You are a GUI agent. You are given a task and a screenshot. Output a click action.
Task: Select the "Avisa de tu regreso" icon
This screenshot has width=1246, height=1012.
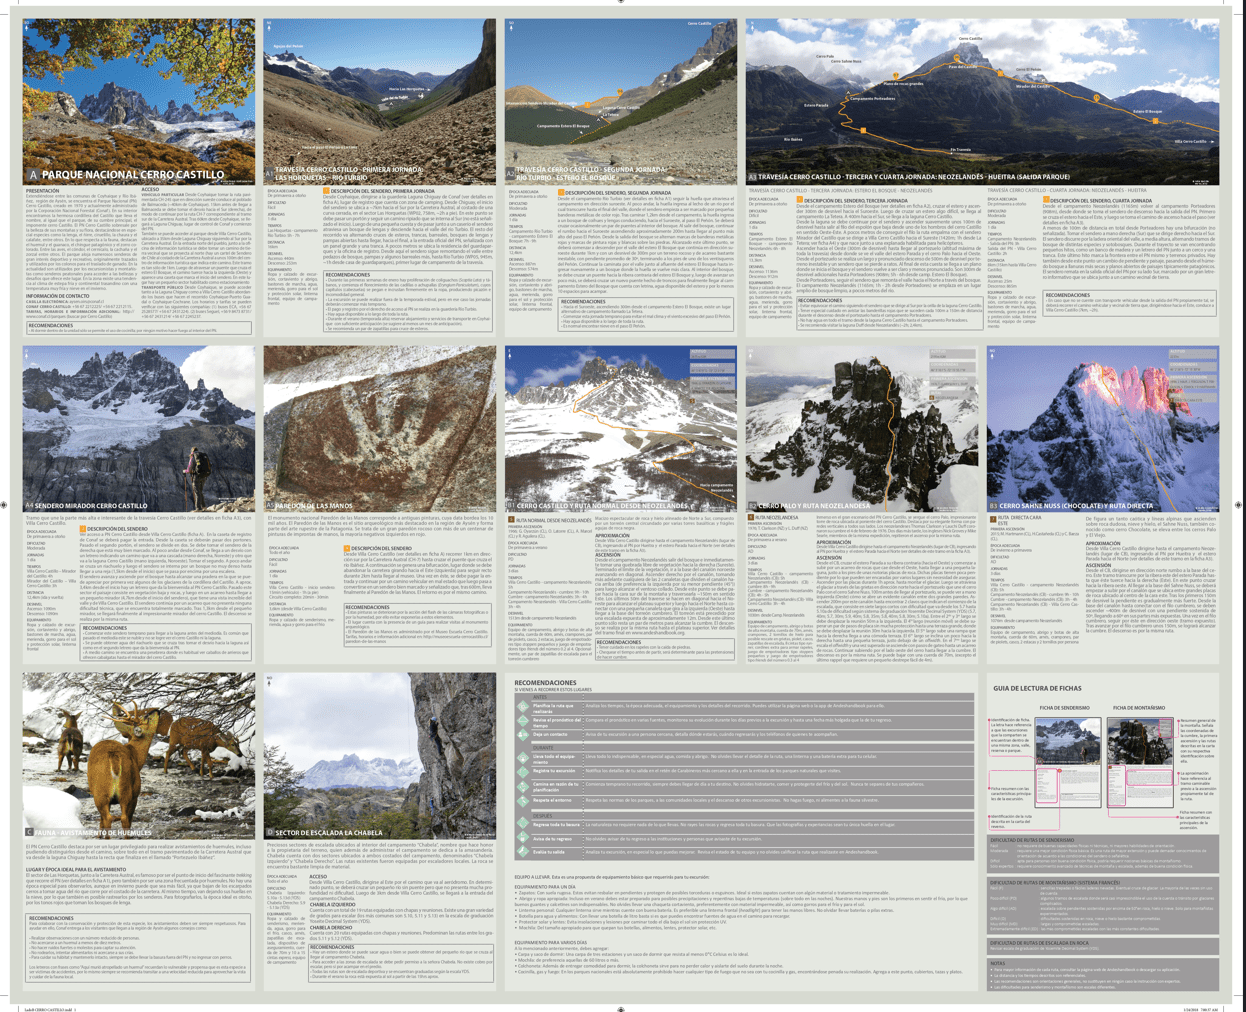522,839
